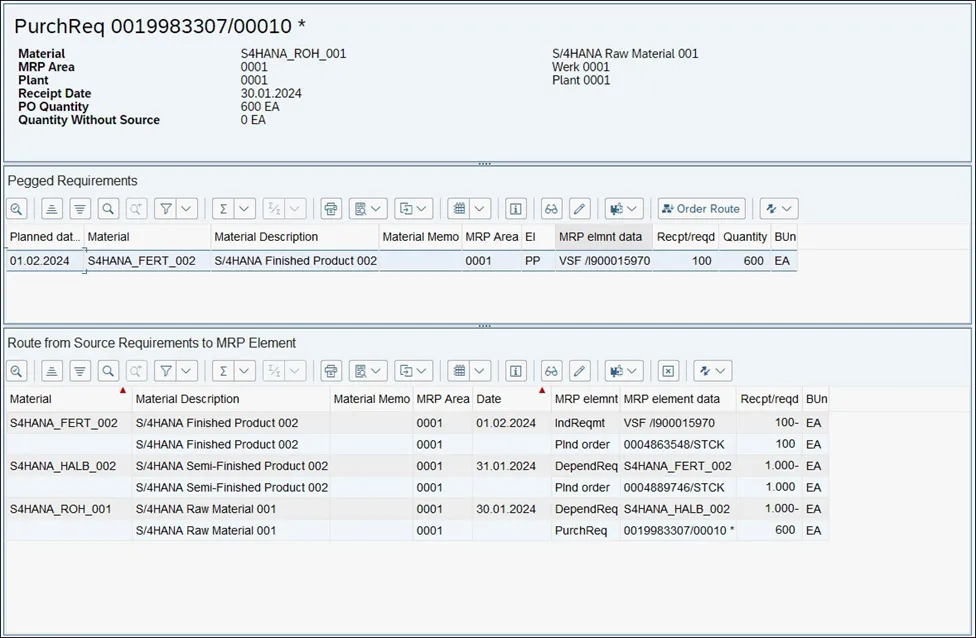Click Sort Descending in Route section toolbar
Screen dimensions: 976x638
[x=80, y=370]
